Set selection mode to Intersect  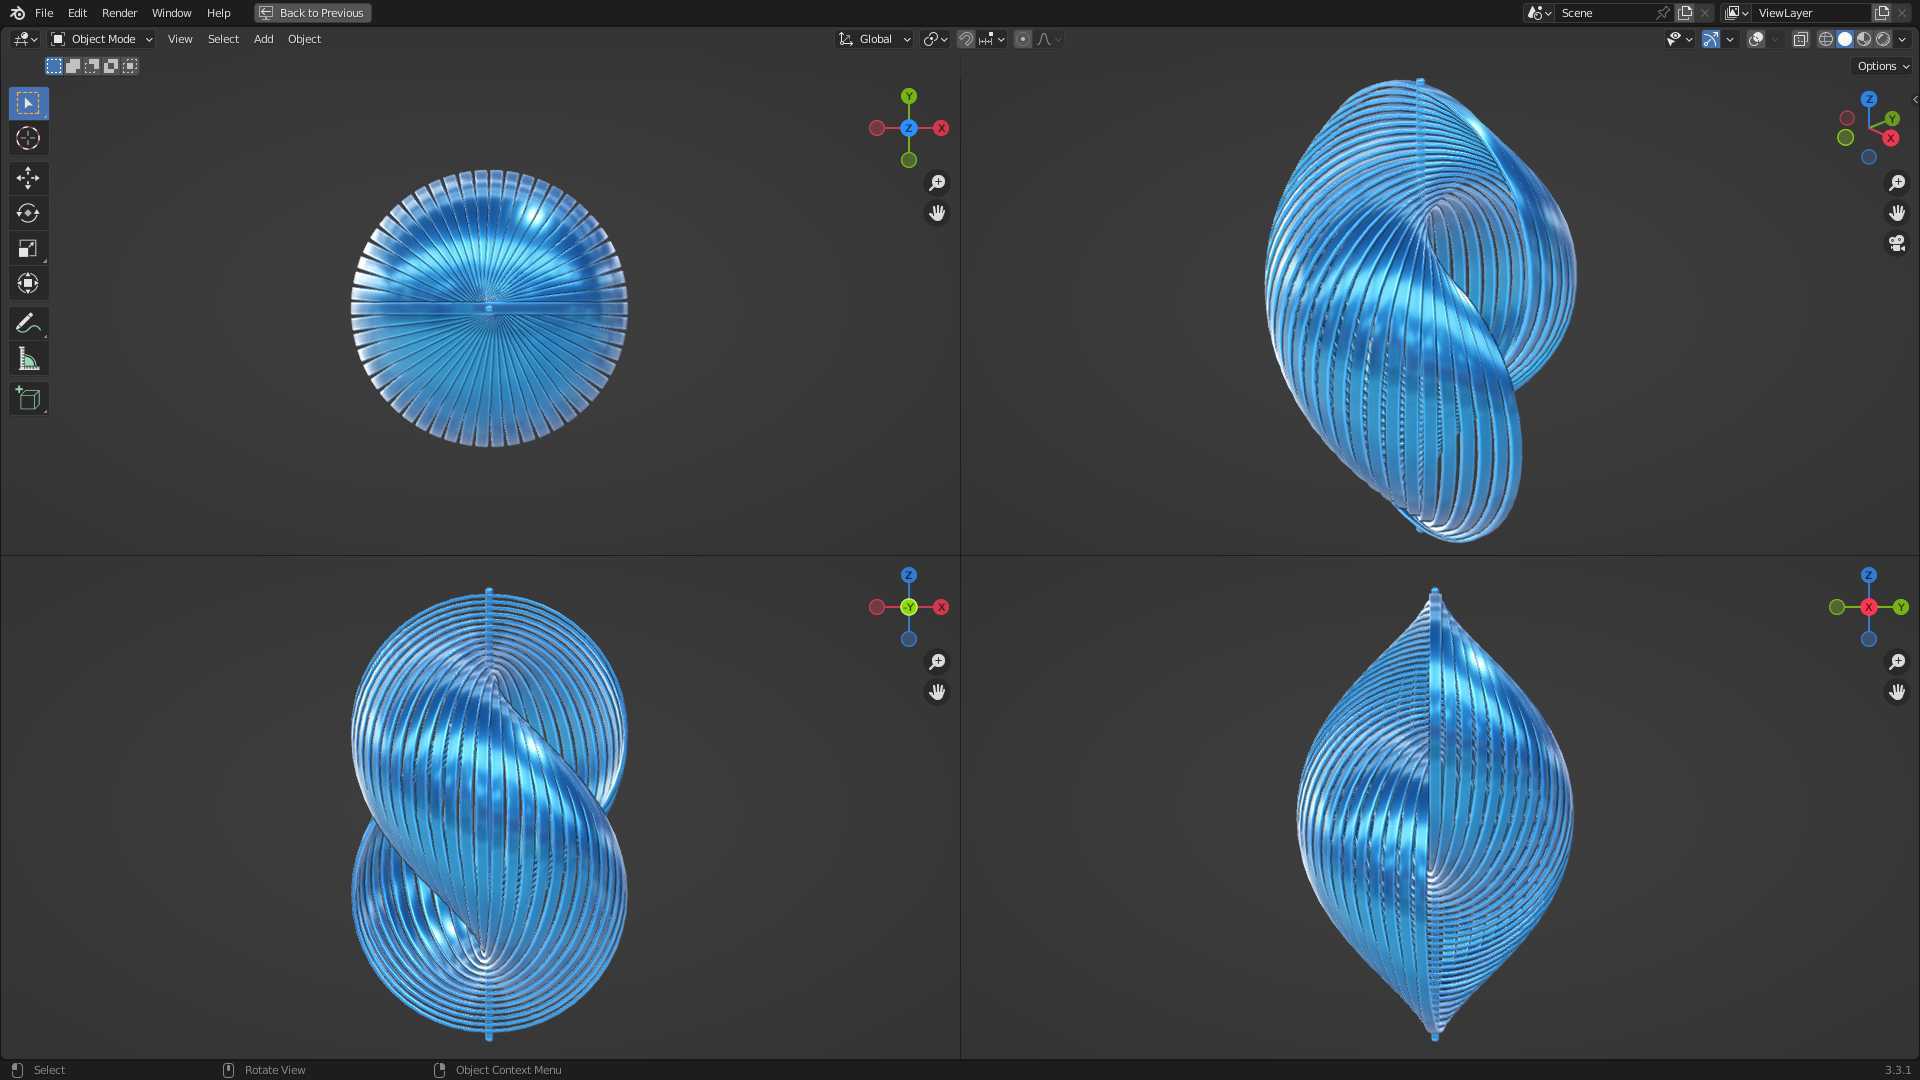130,66
